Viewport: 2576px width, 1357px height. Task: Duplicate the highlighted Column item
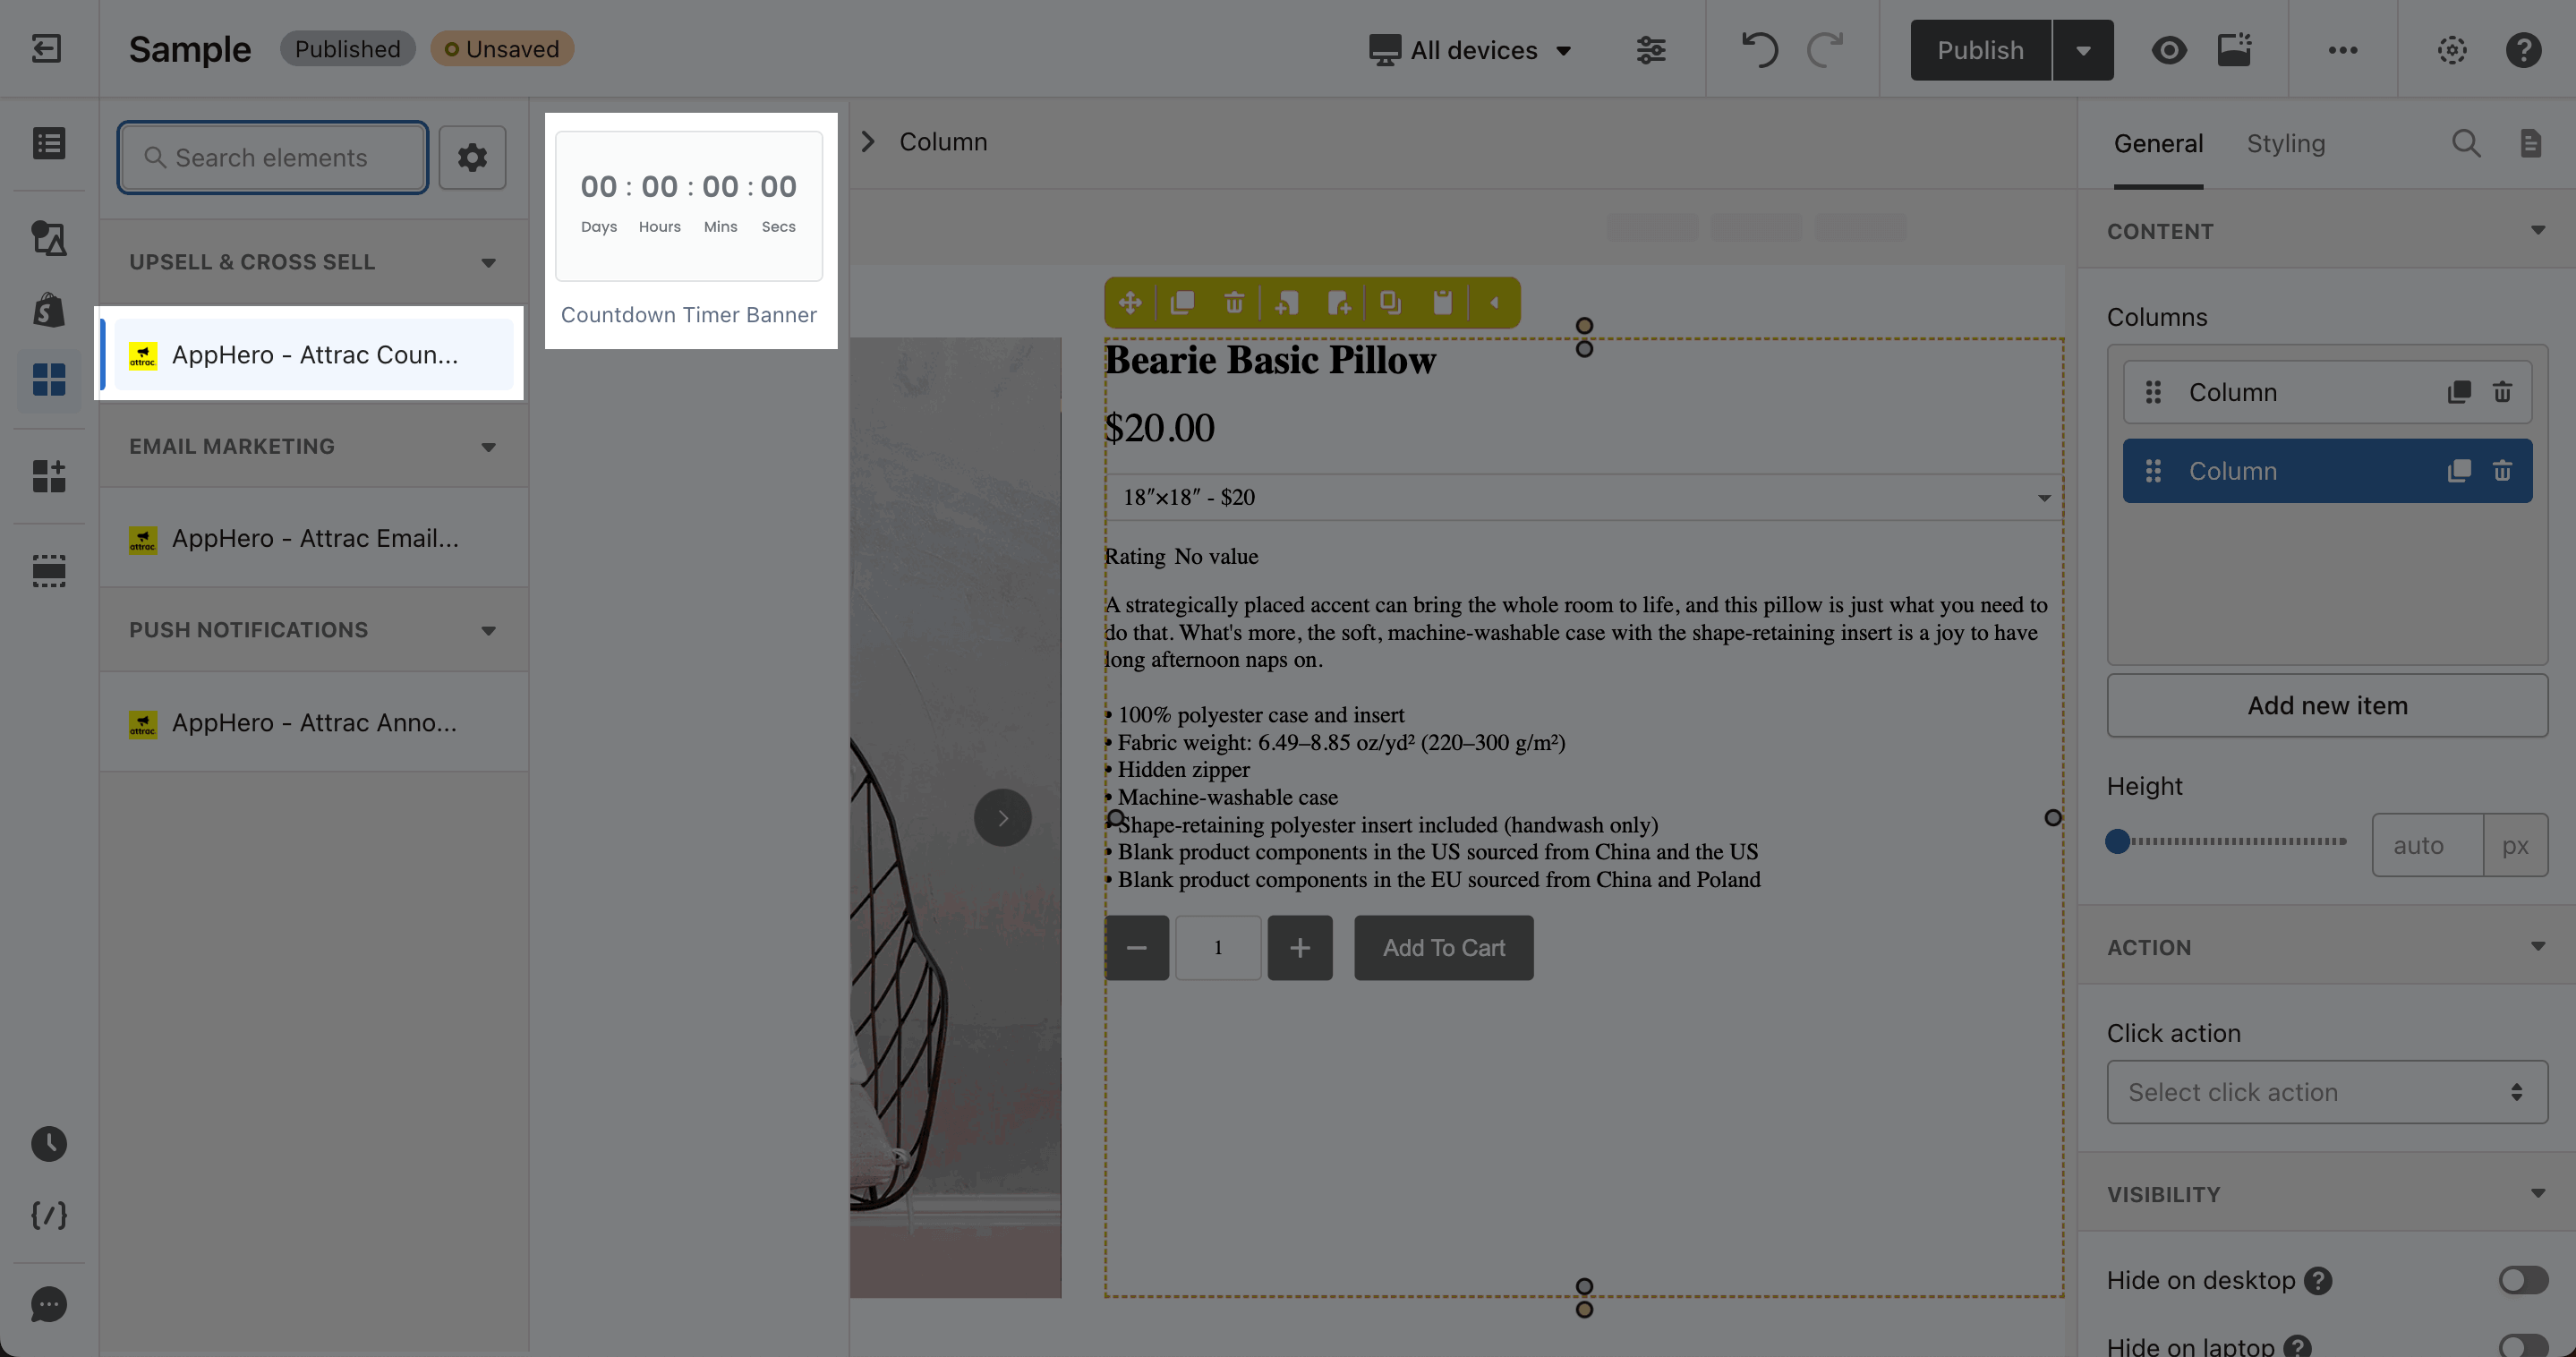click(2458, 471)
